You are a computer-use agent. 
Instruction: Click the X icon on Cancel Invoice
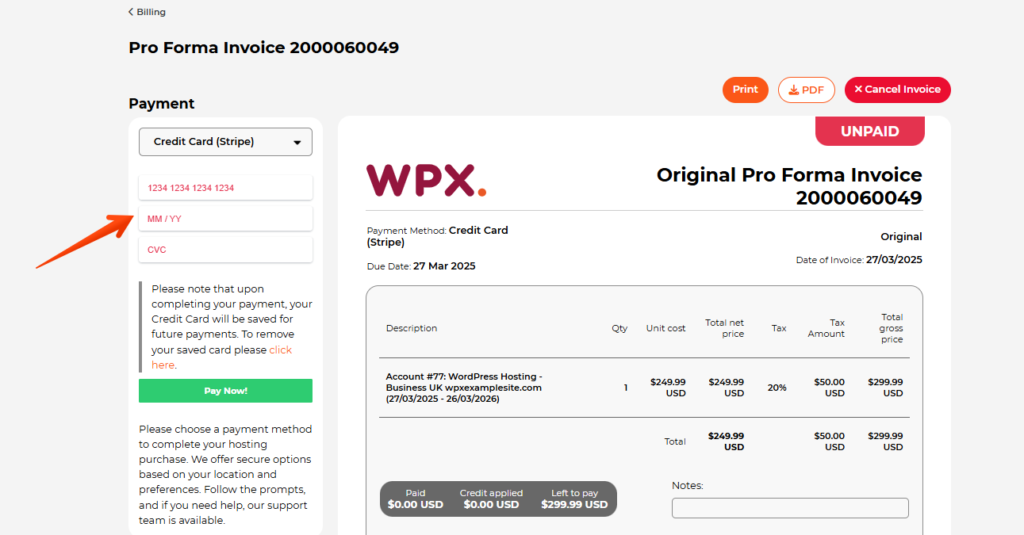point(858,89)
